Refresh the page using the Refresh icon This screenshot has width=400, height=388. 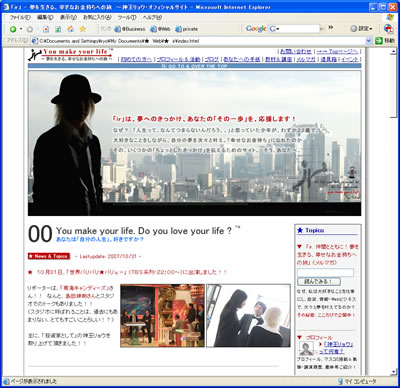pyautogui.click(x=58, y=29)
